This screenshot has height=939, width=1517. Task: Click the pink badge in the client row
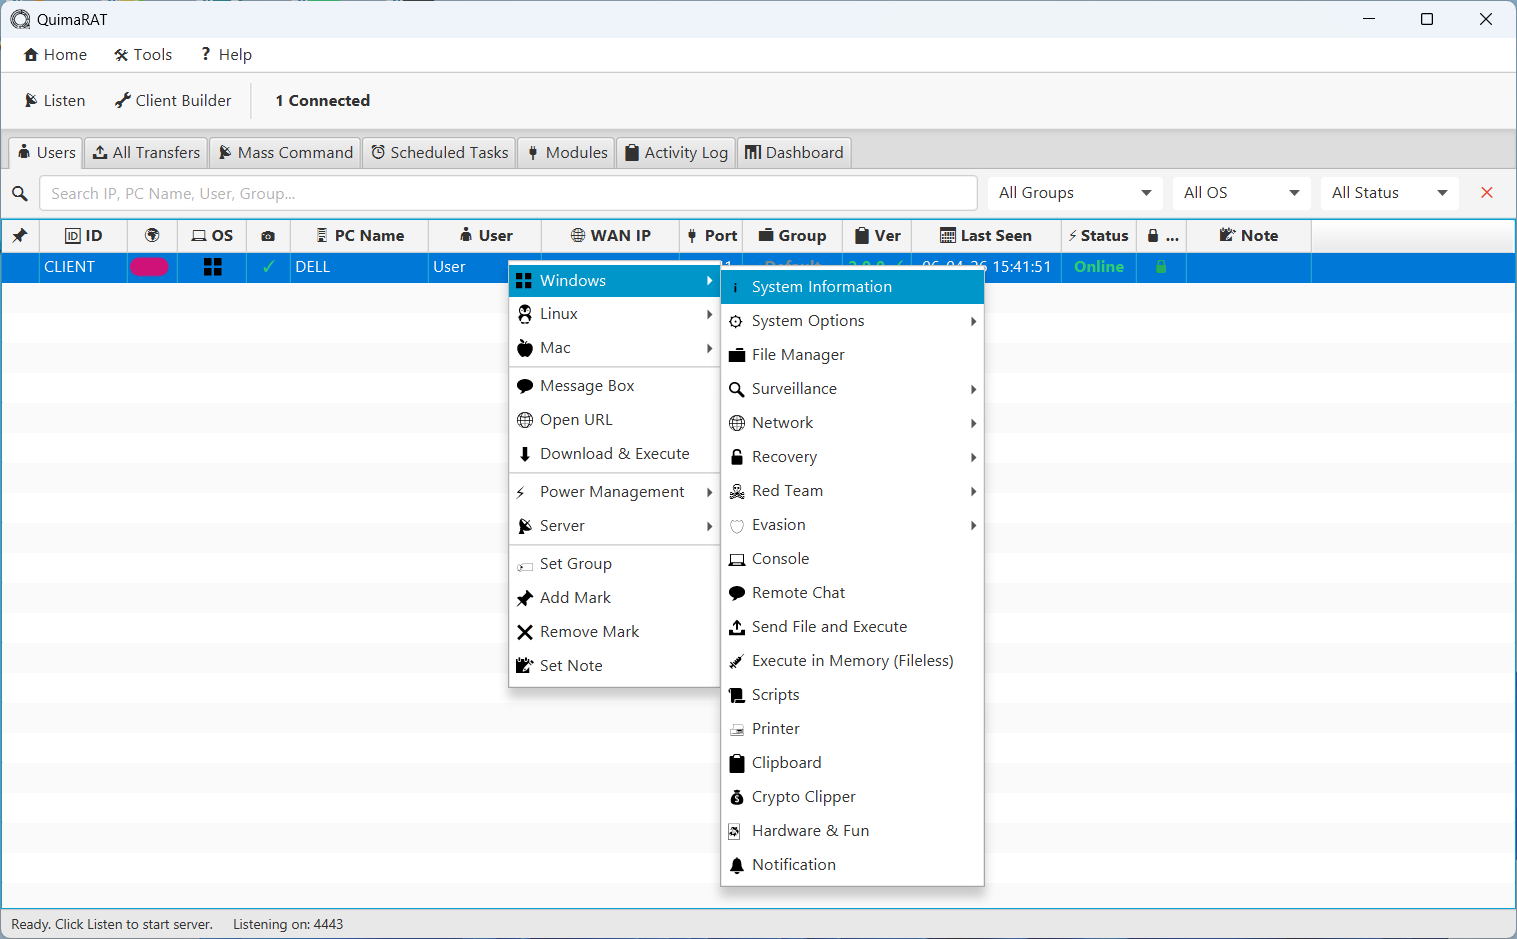[151, 267]
